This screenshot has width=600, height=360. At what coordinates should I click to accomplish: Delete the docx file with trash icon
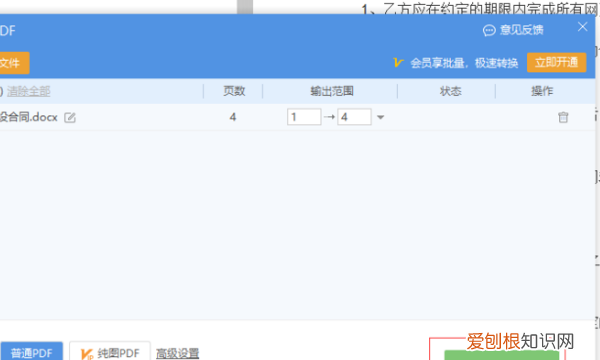point(563,117)
